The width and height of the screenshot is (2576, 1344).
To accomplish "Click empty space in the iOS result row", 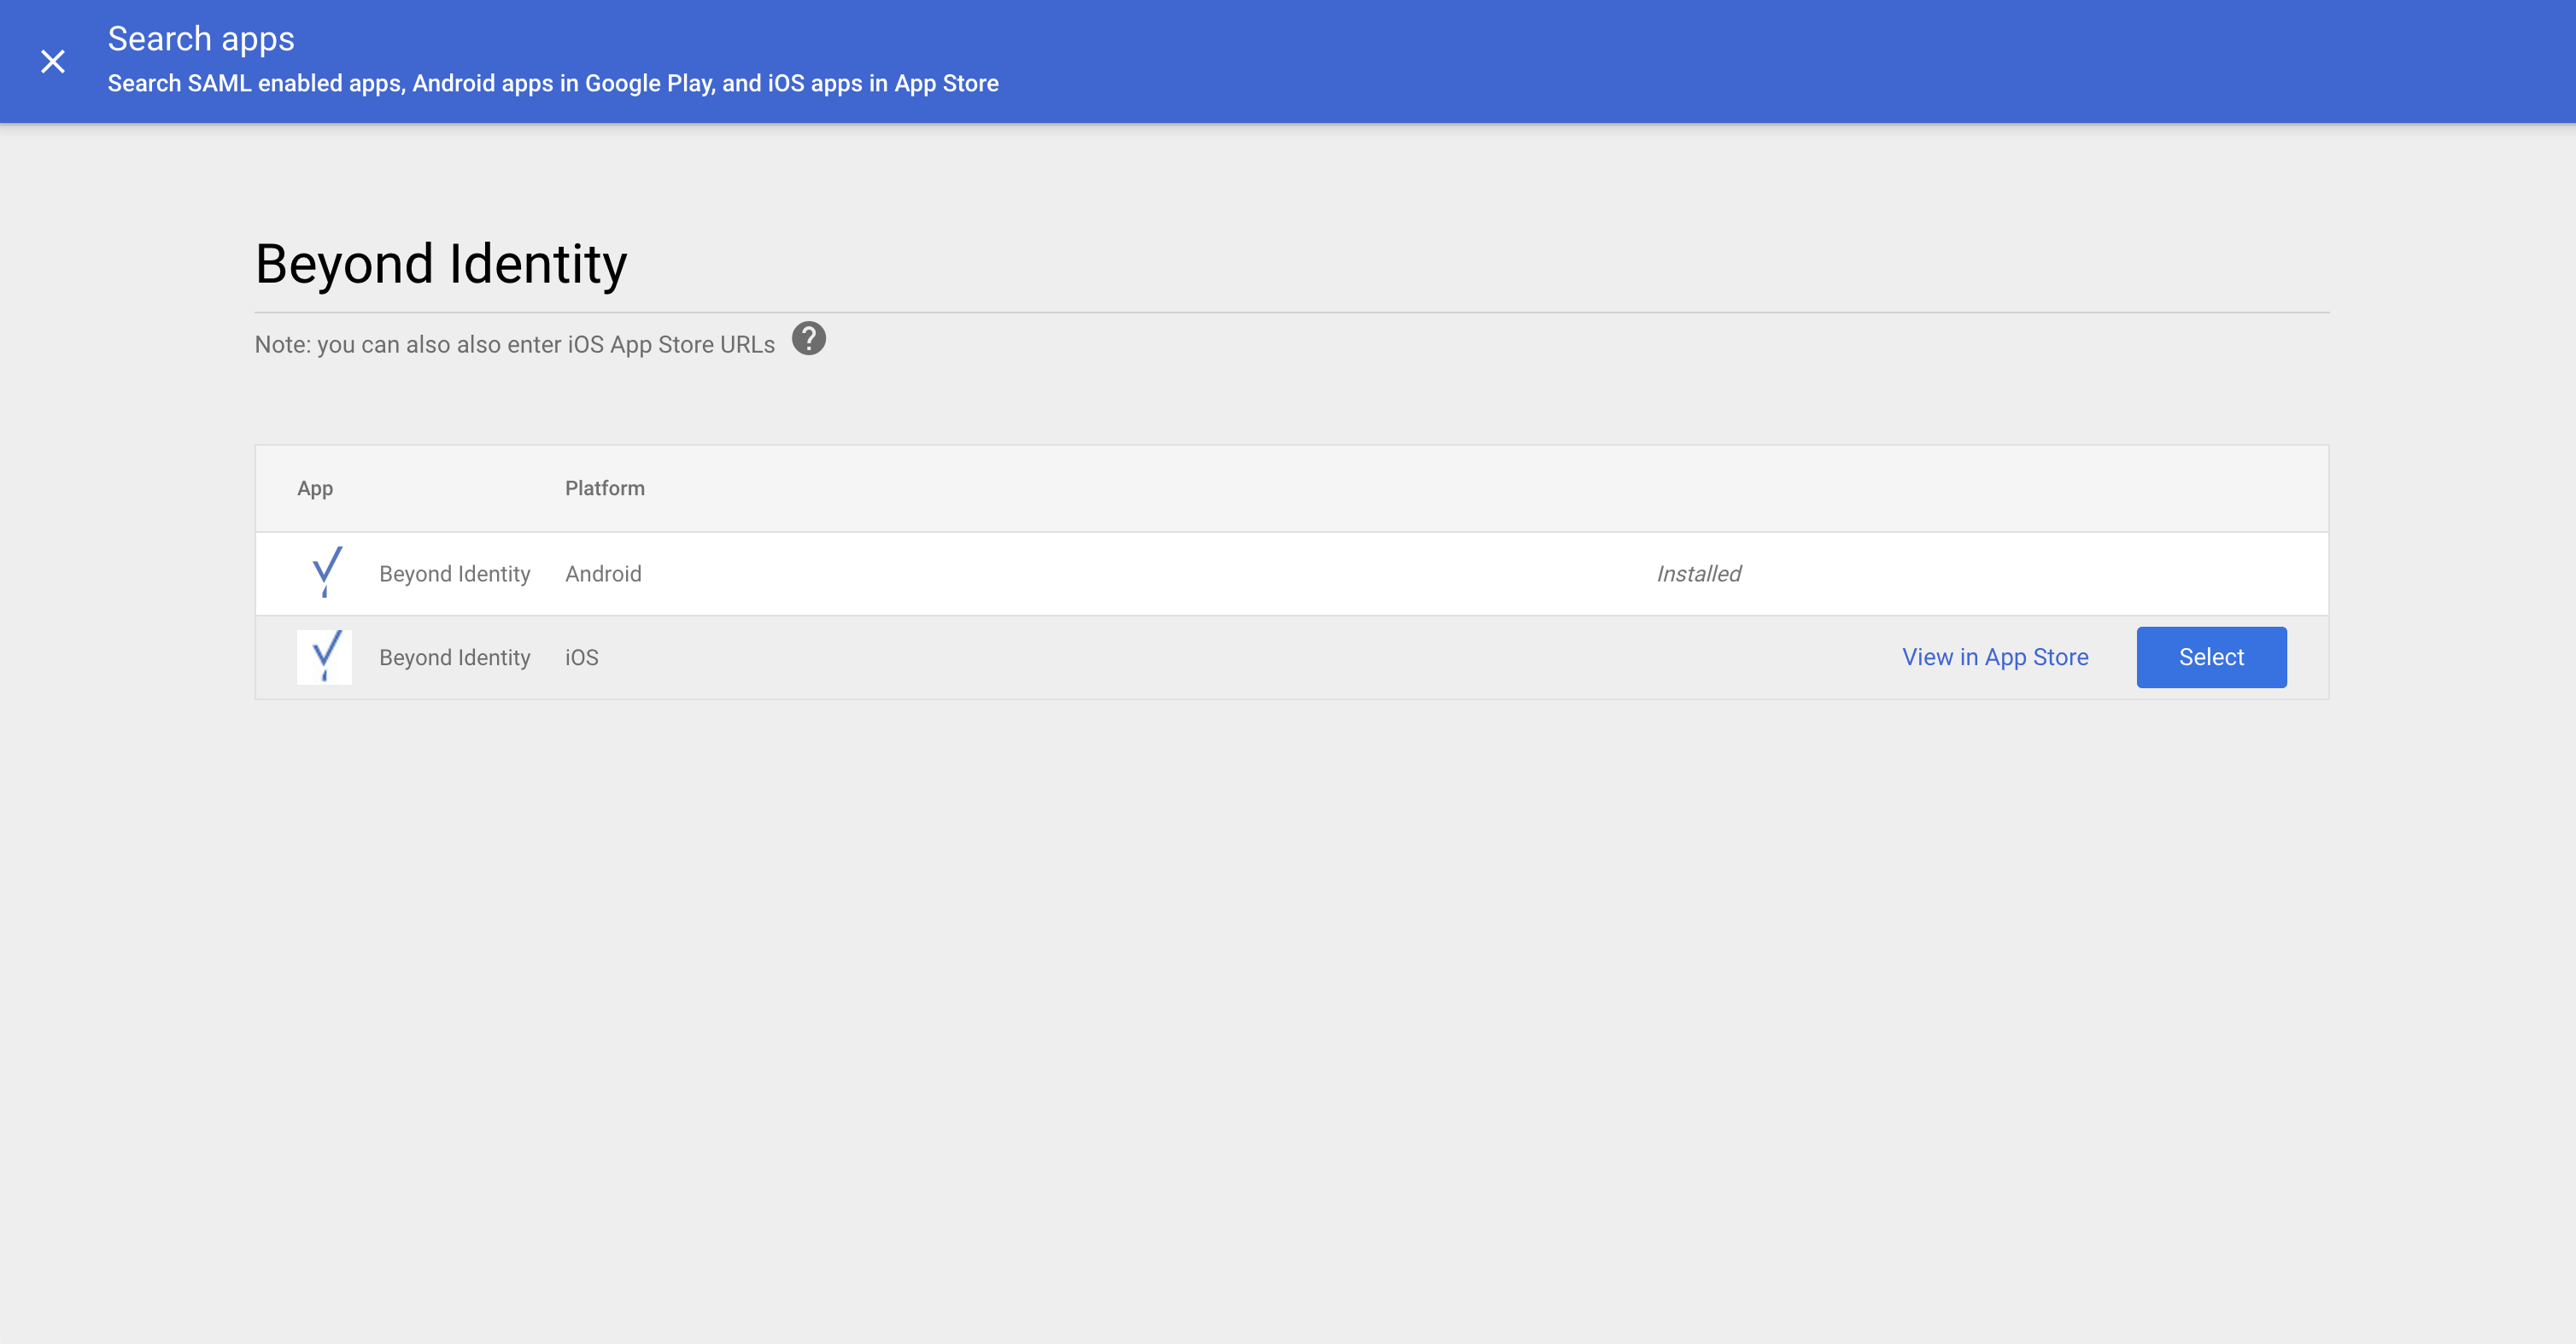I will click(1200, 658).
